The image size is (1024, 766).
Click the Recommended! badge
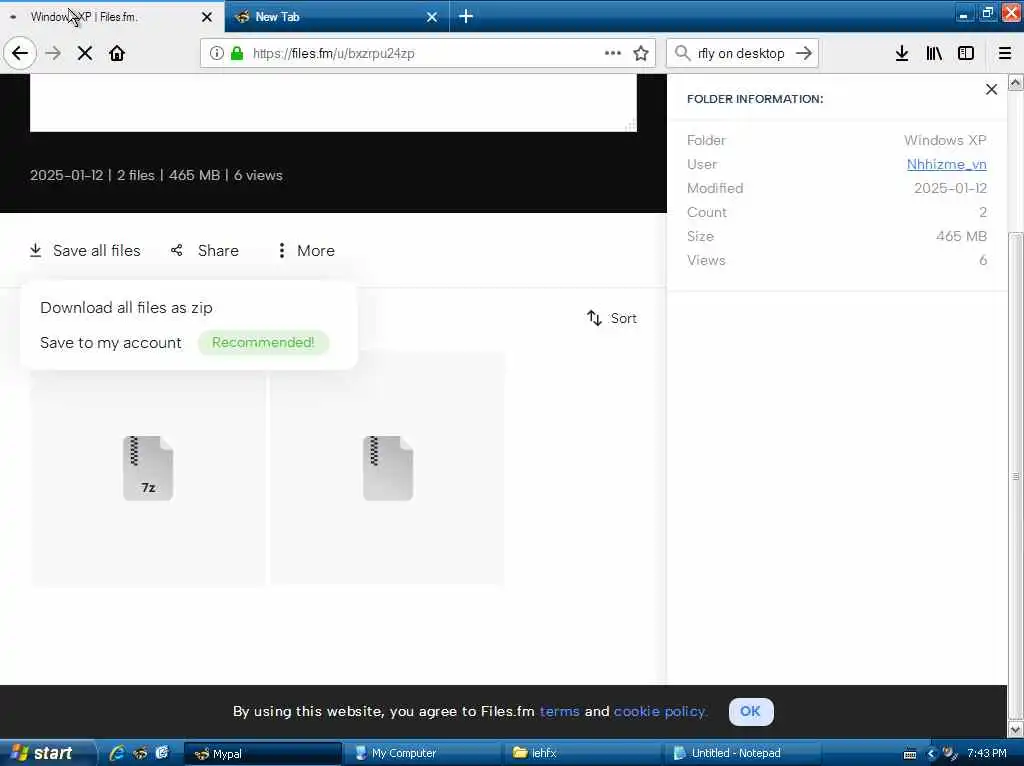[263, 343]
